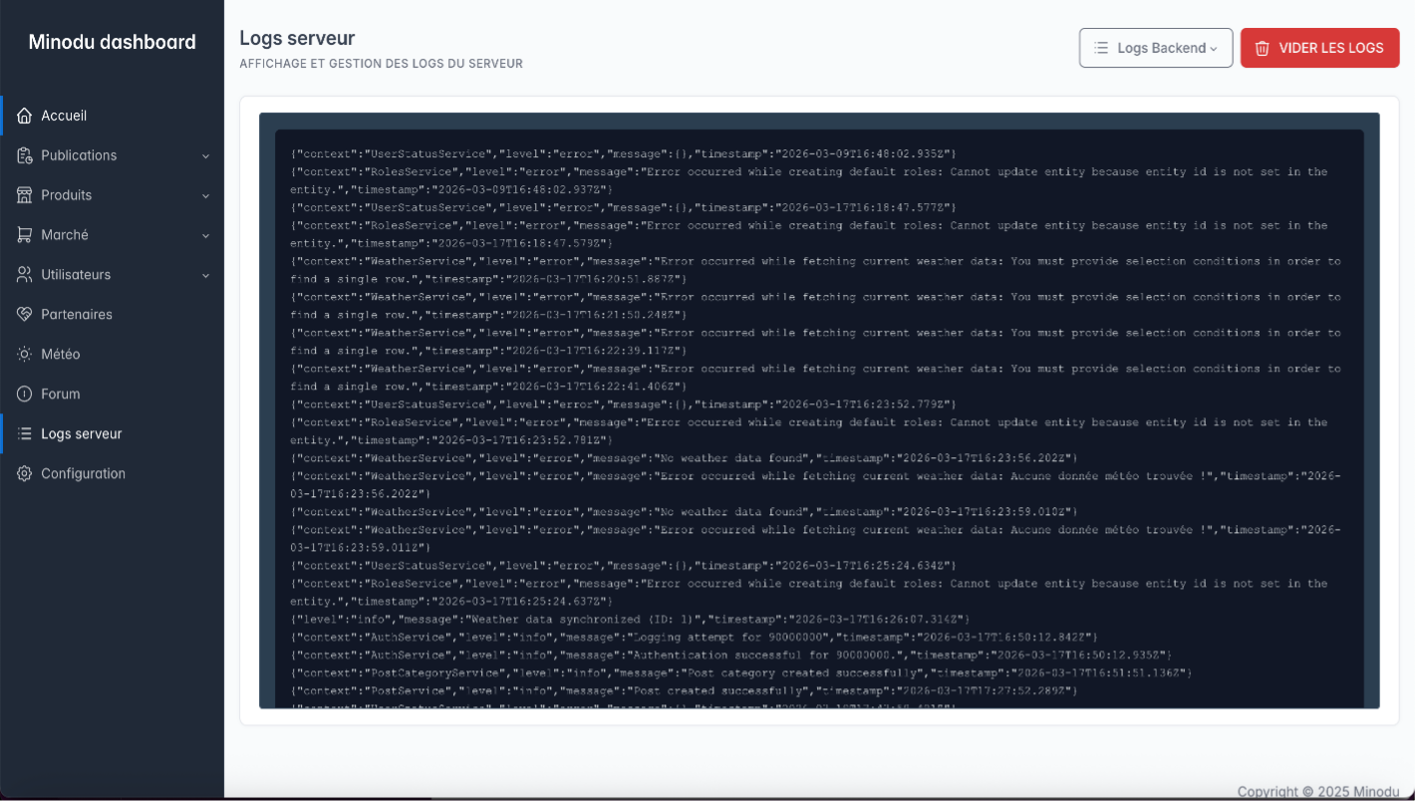The width and height of the screenshot is (1417, 803).
Task: Expand the Marché submenu chevron
Action: click(x=206, y=236)
